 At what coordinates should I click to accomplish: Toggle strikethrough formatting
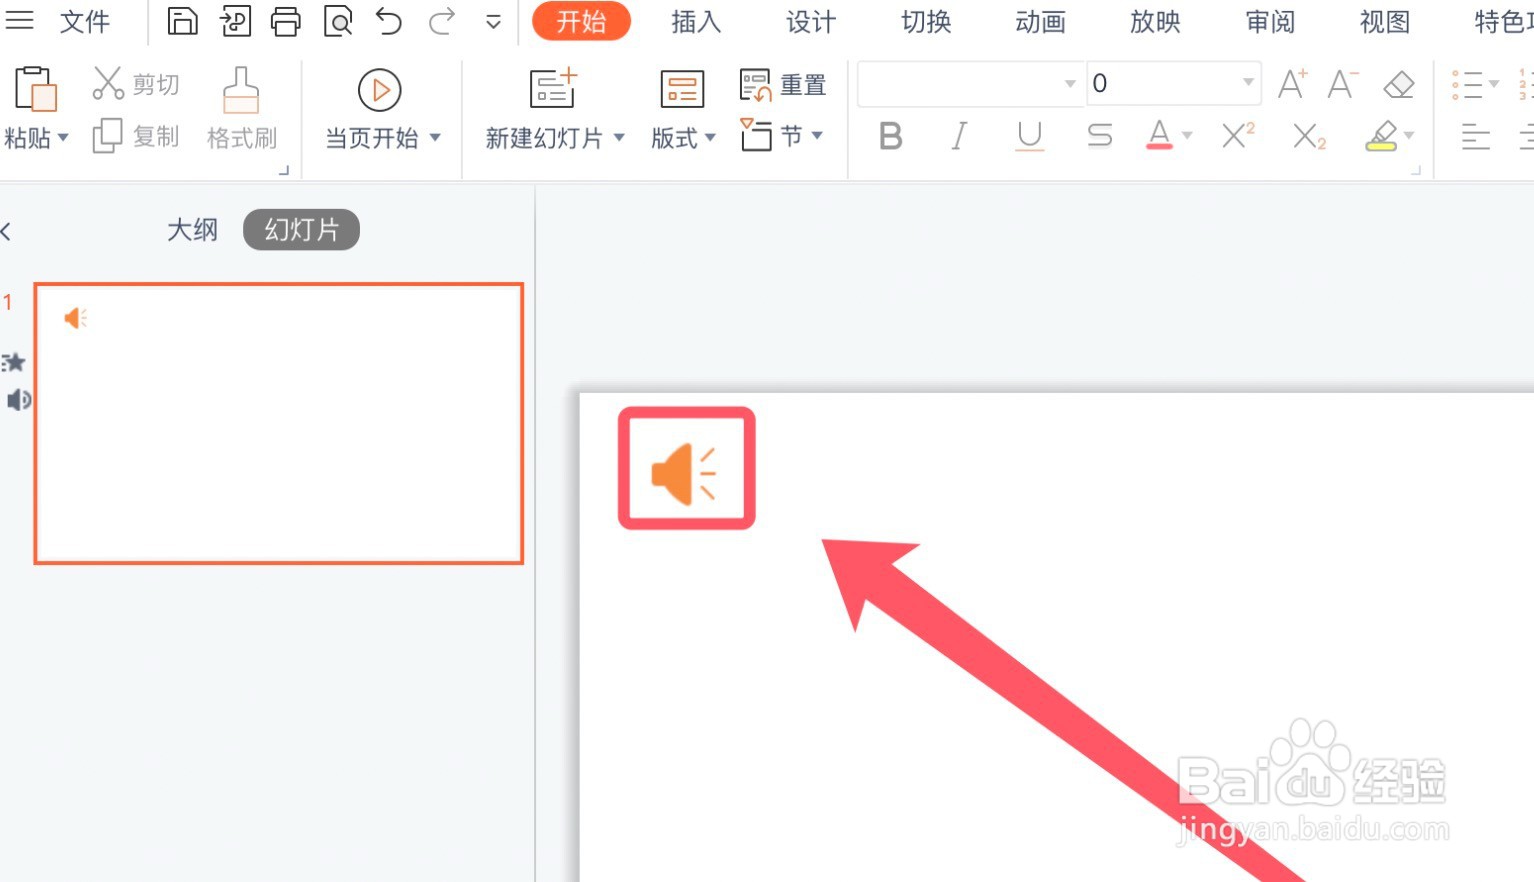click(x=1099, y=135)
